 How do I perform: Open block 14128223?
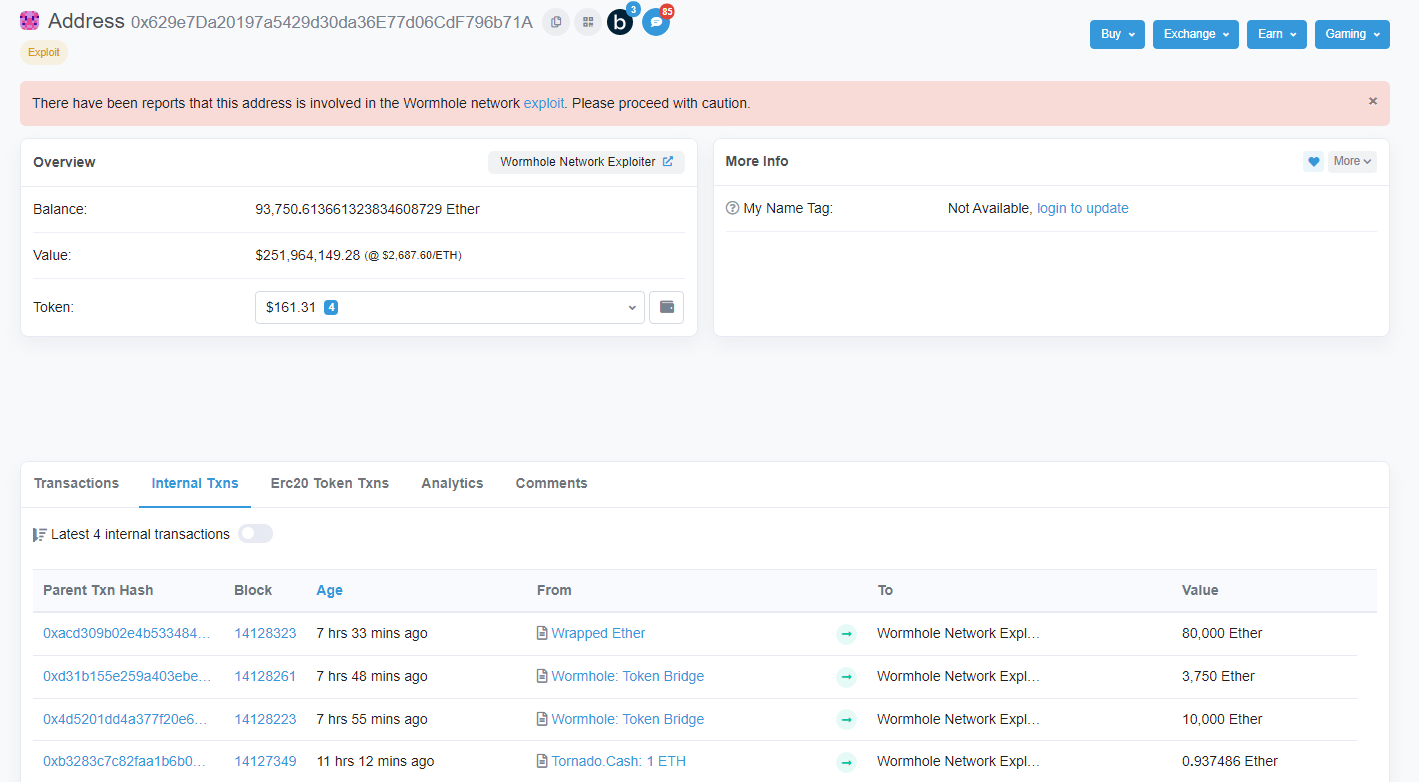click(x=265, y=719)
